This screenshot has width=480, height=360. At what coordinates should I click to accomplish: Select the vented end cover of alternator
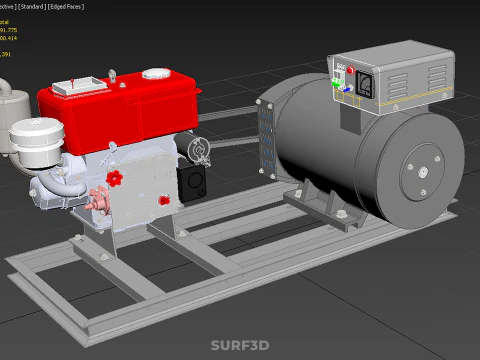(266, 138)
